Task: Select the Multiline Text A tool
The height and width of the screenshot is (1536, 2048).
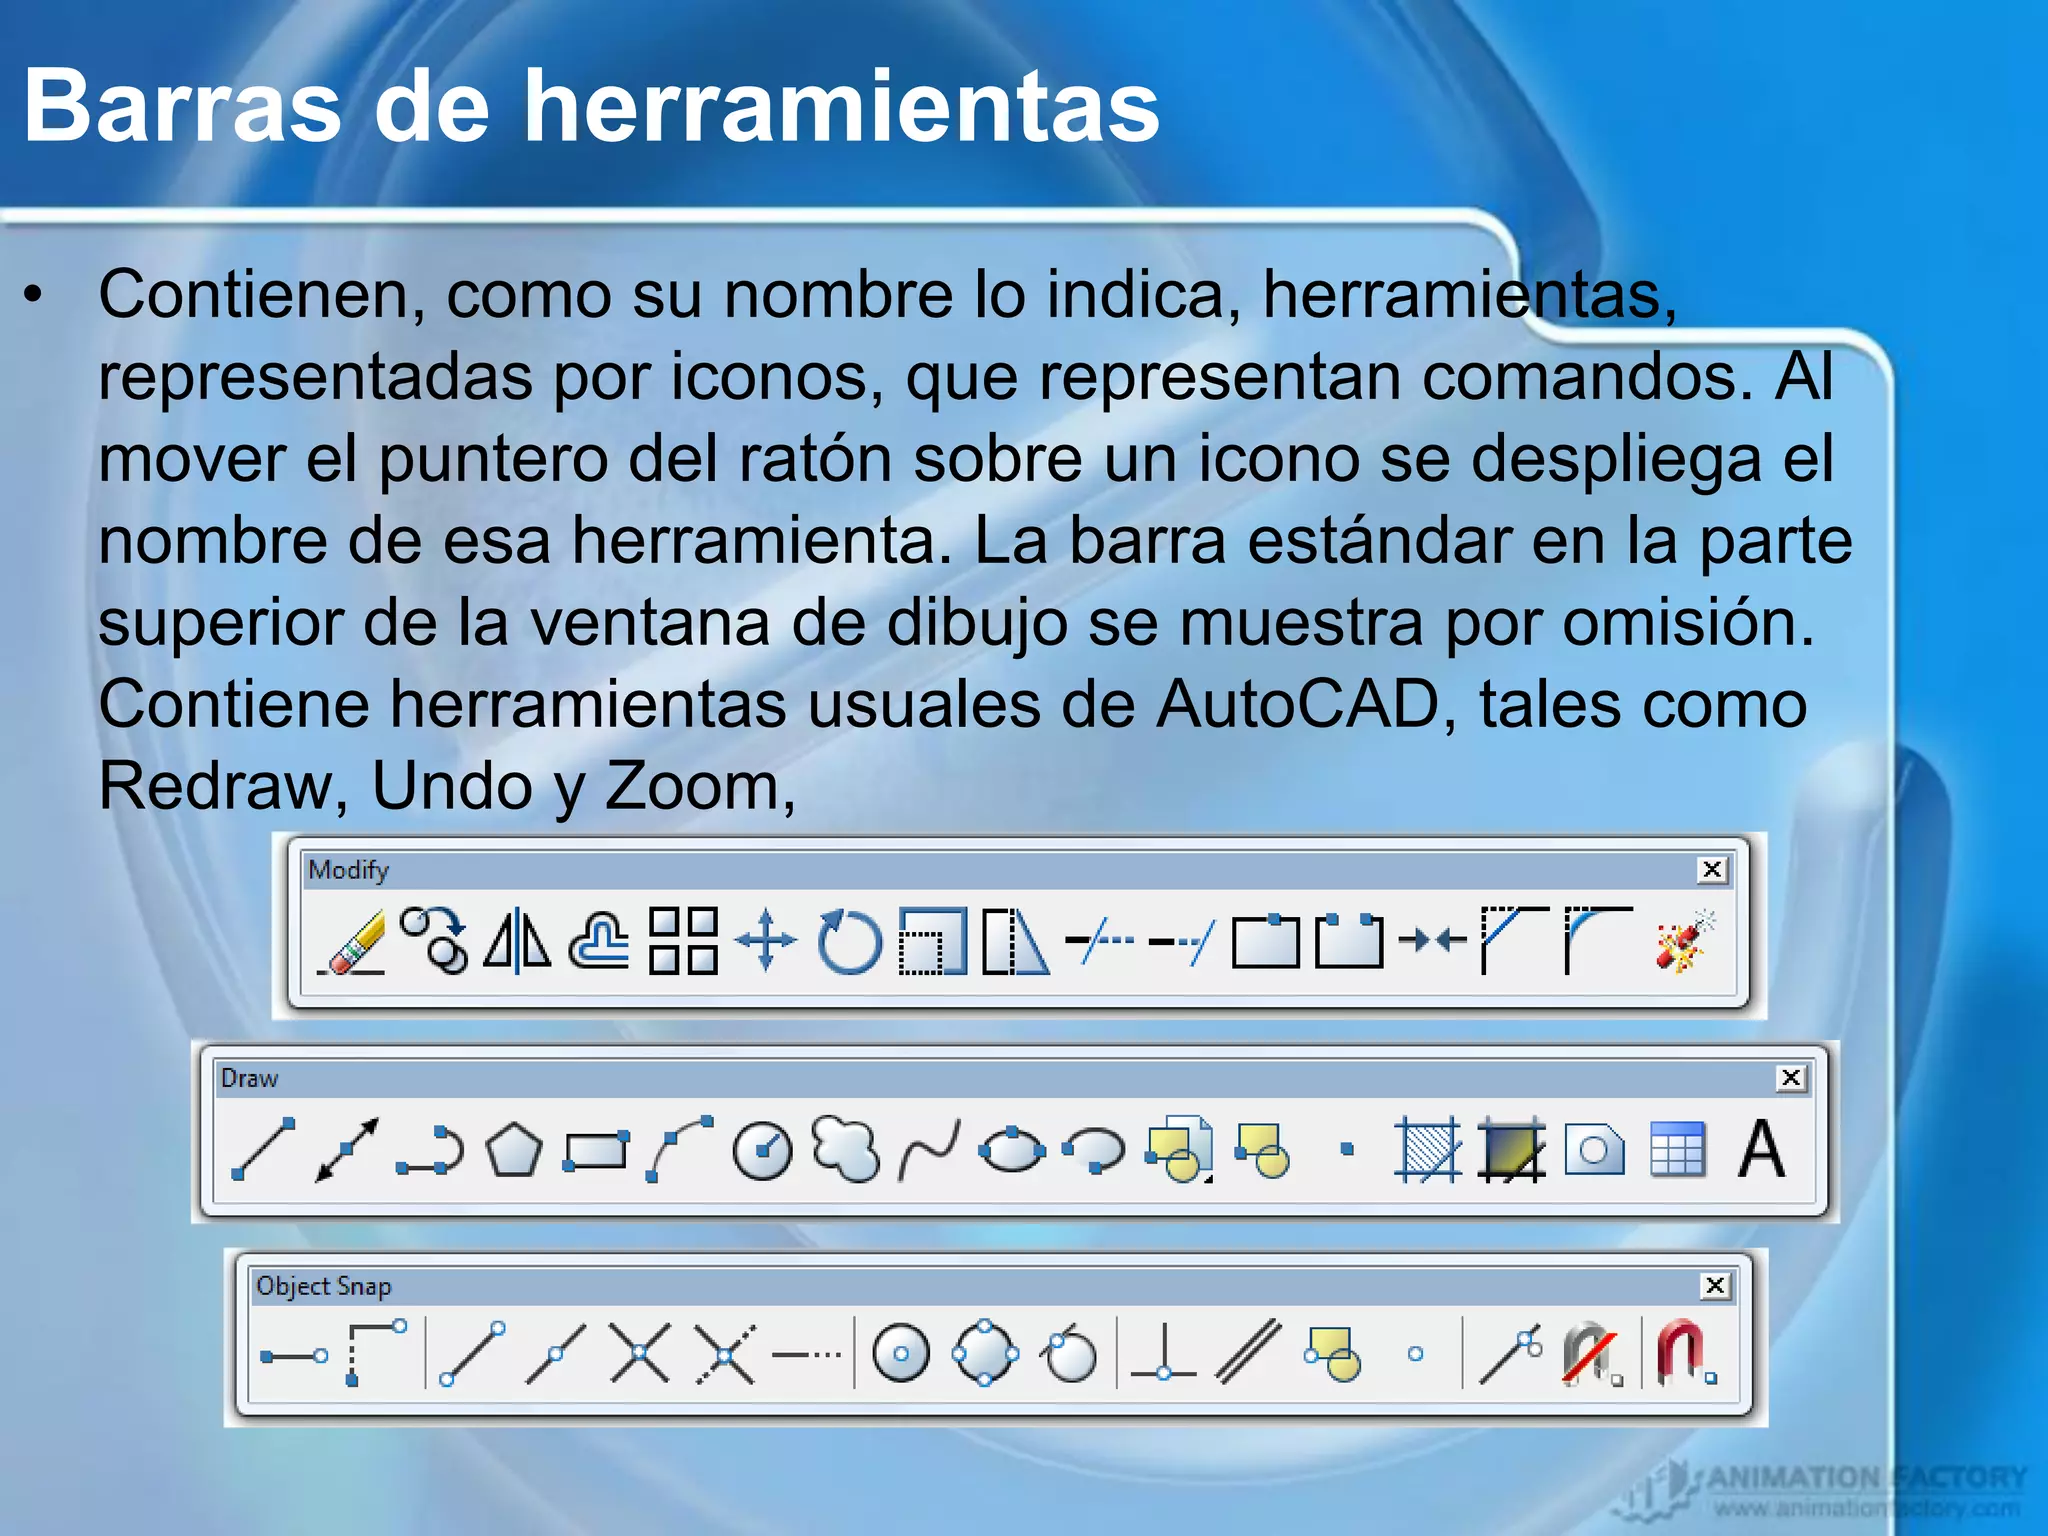Action: click(x=1761, y=1149)
